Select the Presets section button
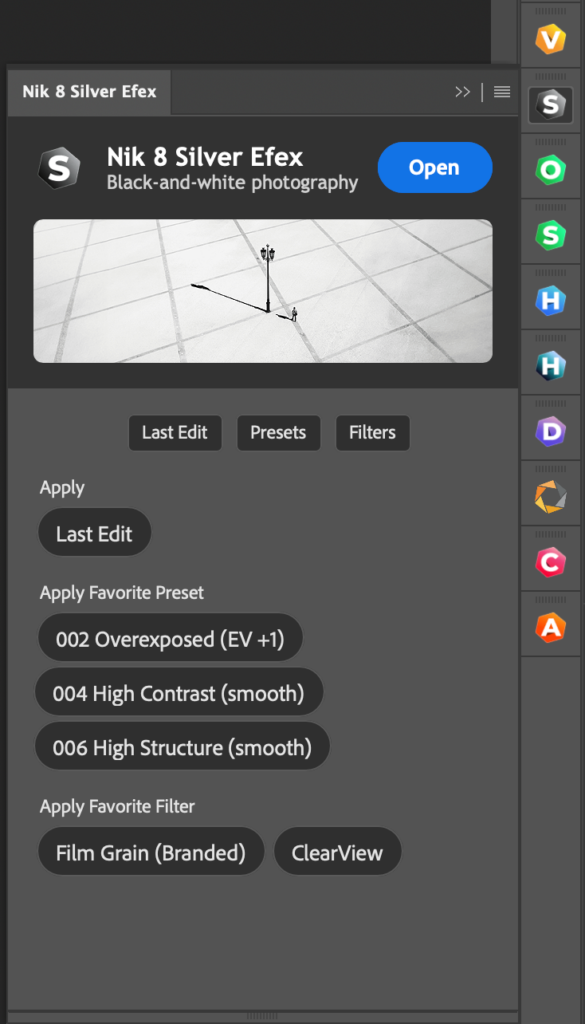Screen dimensions: 585x1024 (278, 432)
